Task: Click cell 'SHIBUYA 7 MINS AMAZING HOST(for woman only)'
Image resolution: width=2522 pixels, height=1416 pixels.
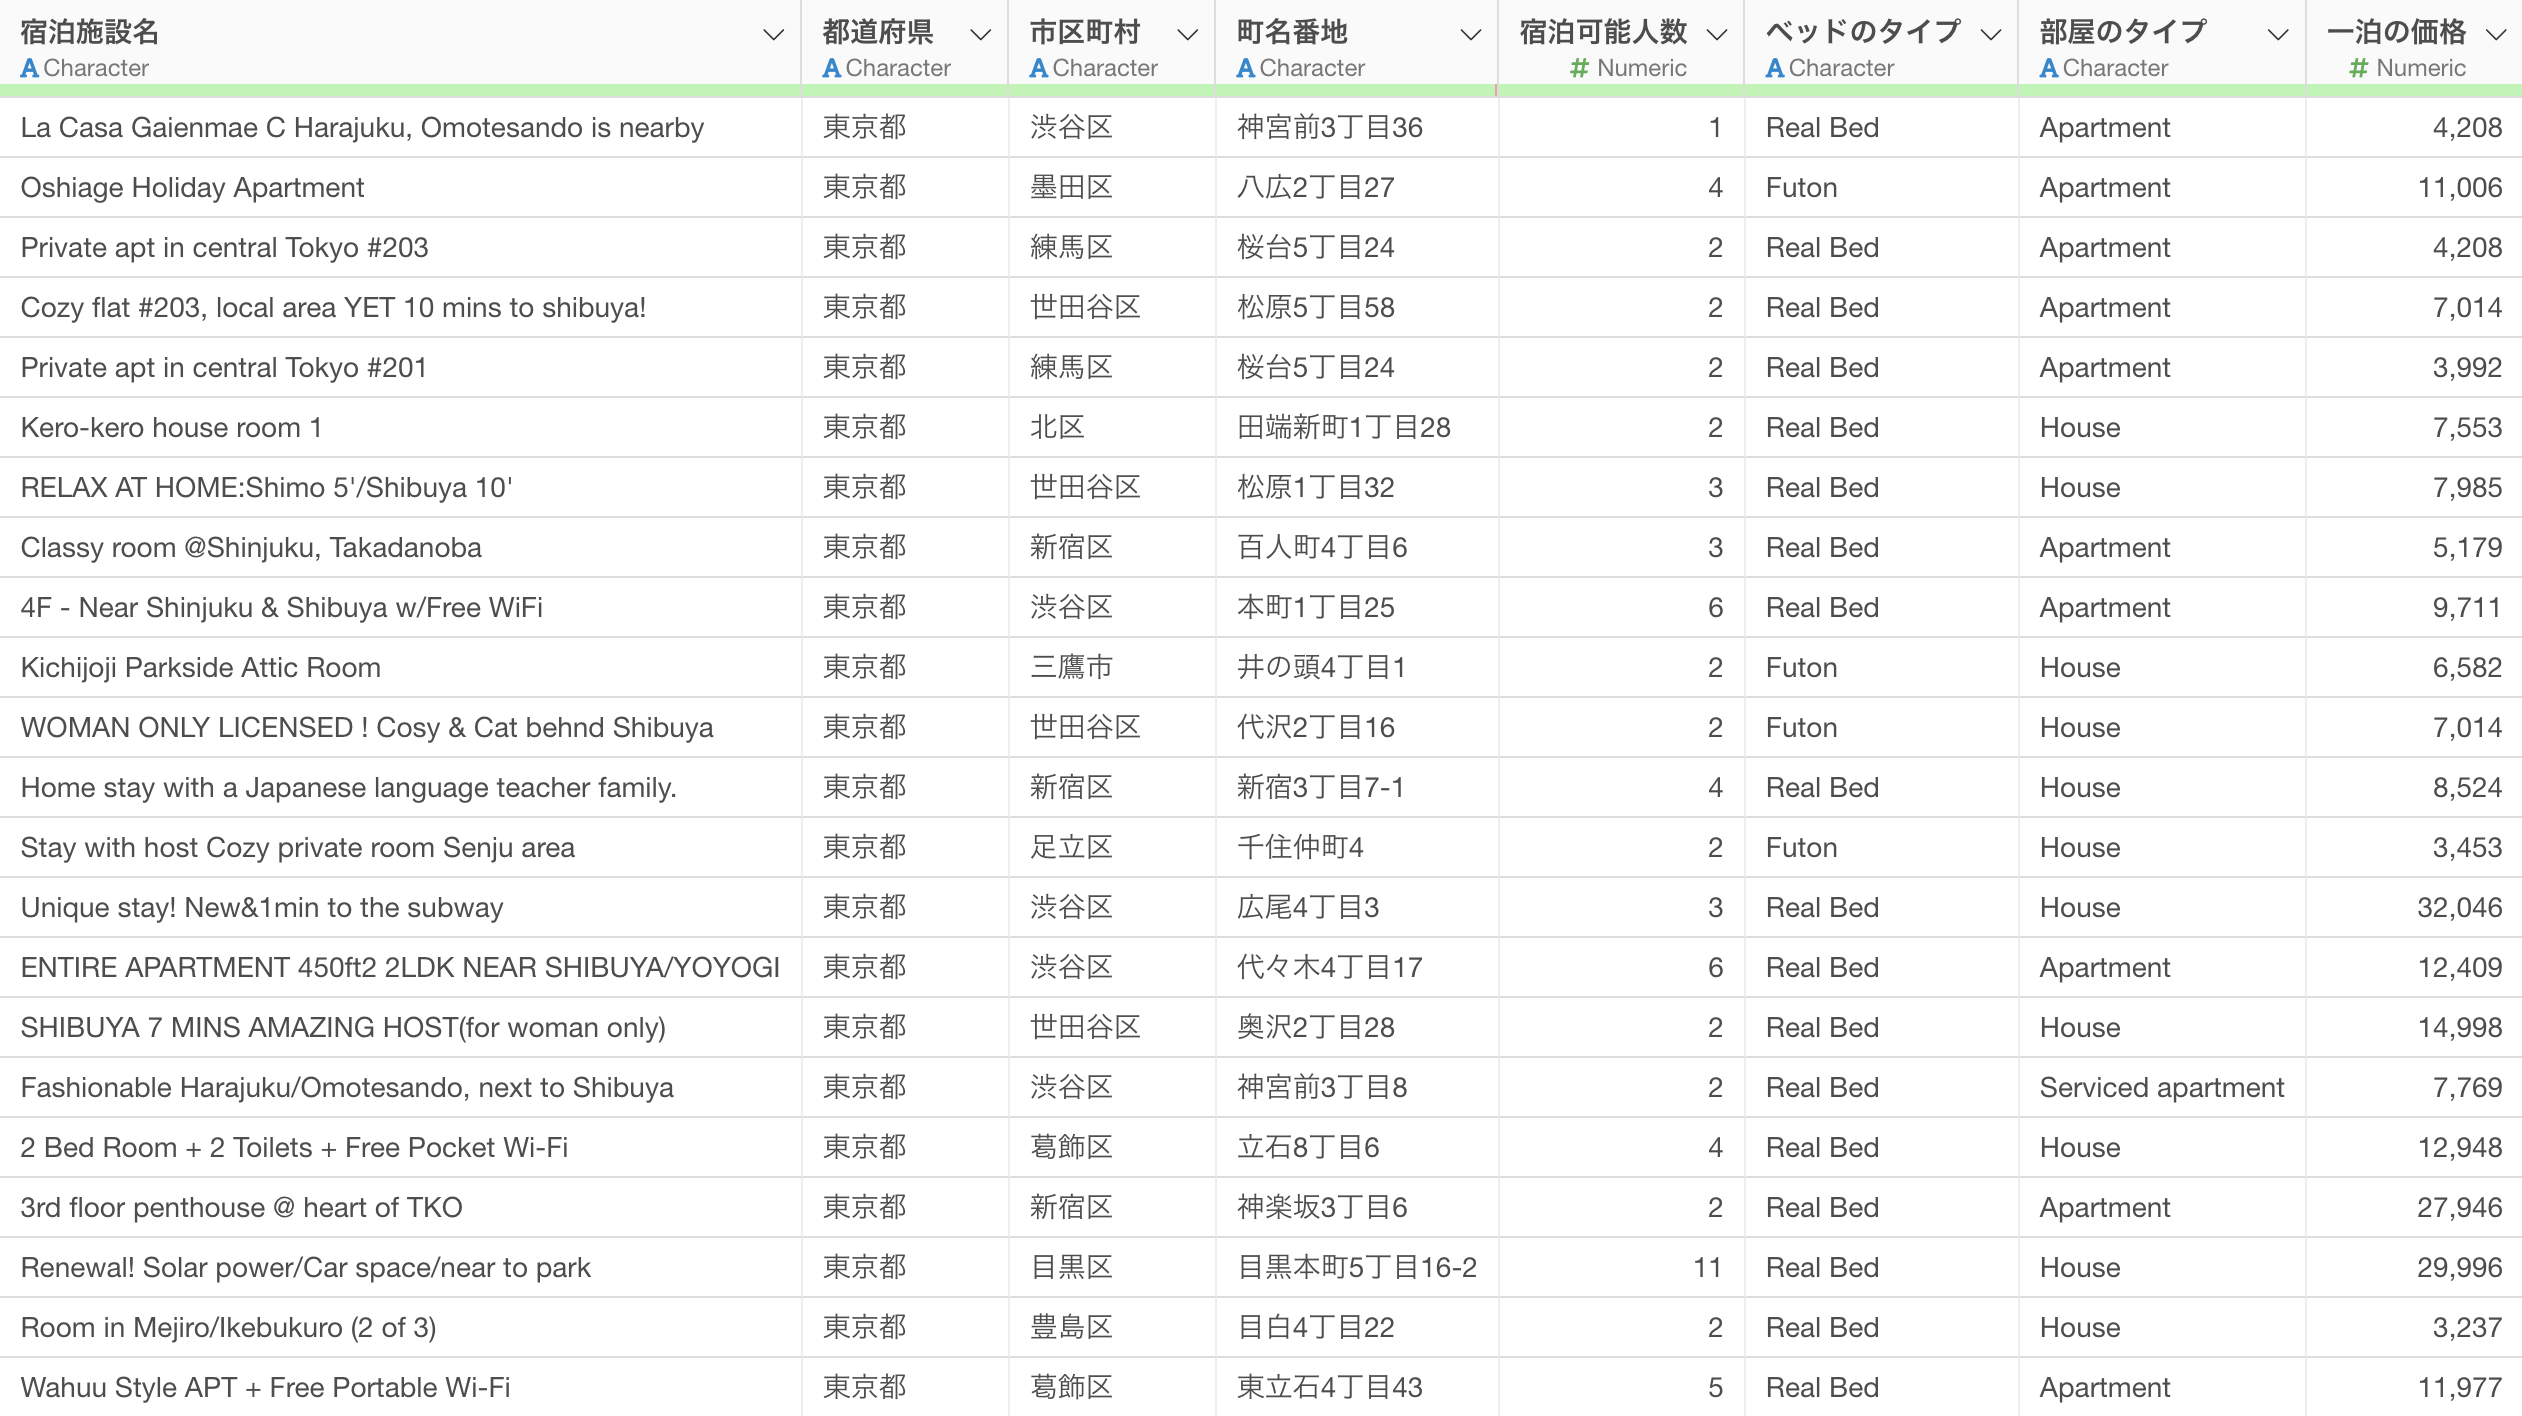Action: point(400,1027)
